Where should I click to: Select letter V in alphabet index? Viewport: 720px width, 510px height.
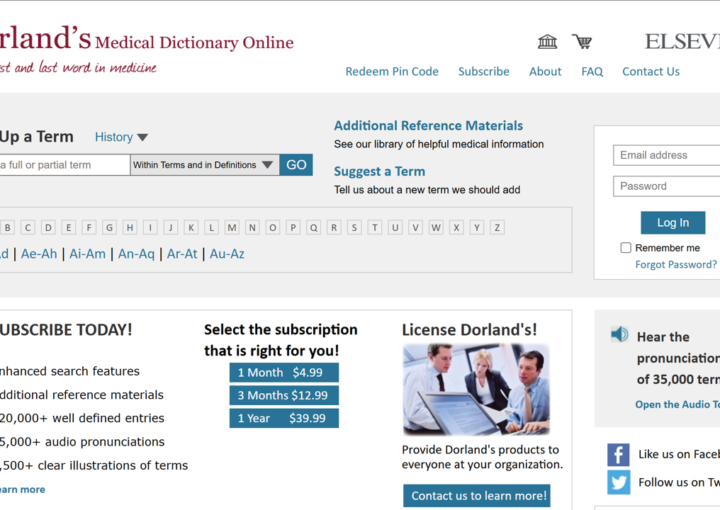tap(416, 227)
